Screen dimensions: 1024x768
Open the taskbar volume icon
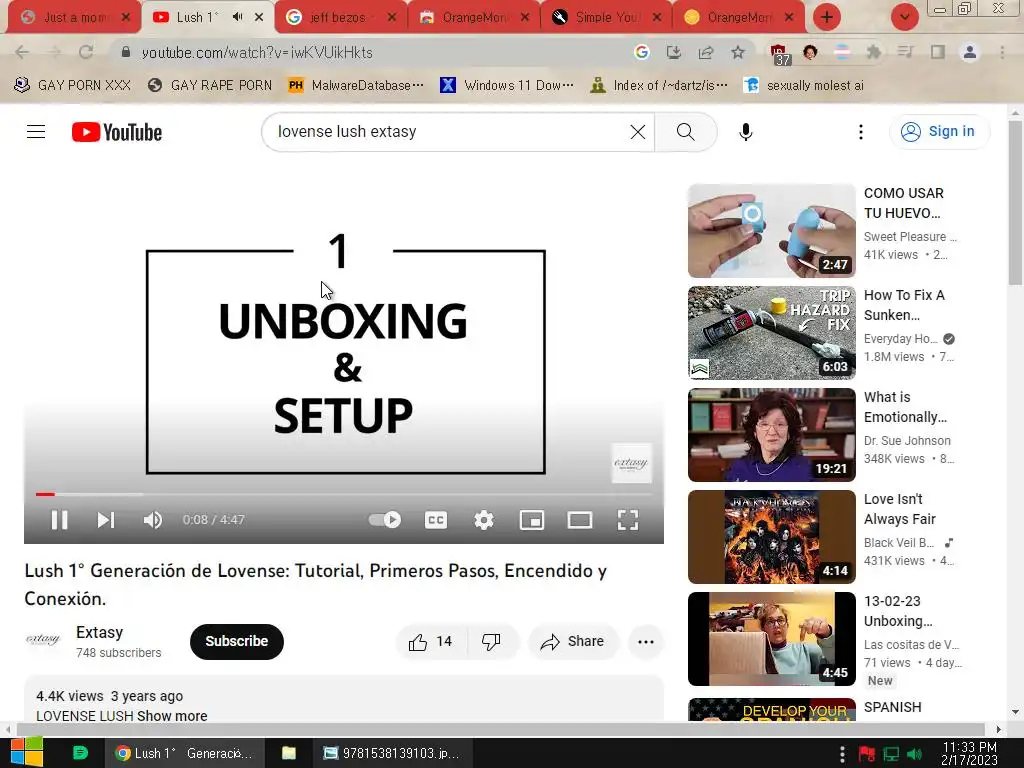click(915, 754)
